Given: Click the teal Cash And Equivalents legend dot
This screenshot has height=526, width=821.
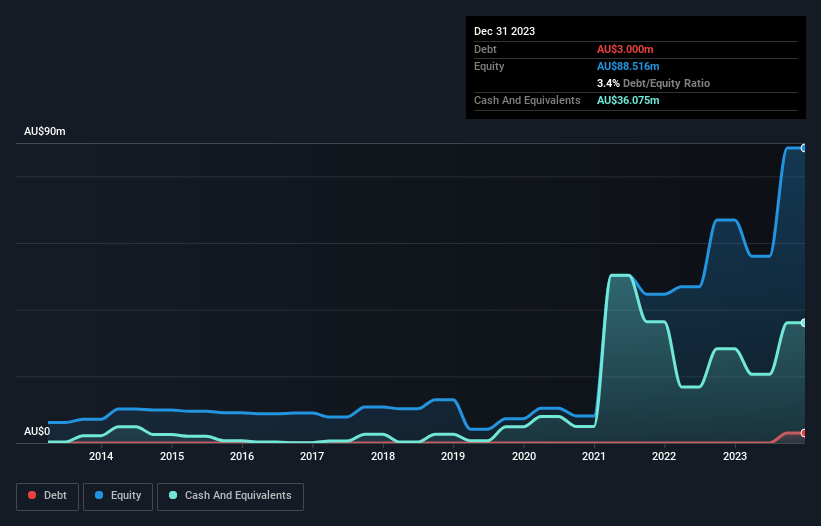Looking at the screenshot, I should [x=173, y=495].
